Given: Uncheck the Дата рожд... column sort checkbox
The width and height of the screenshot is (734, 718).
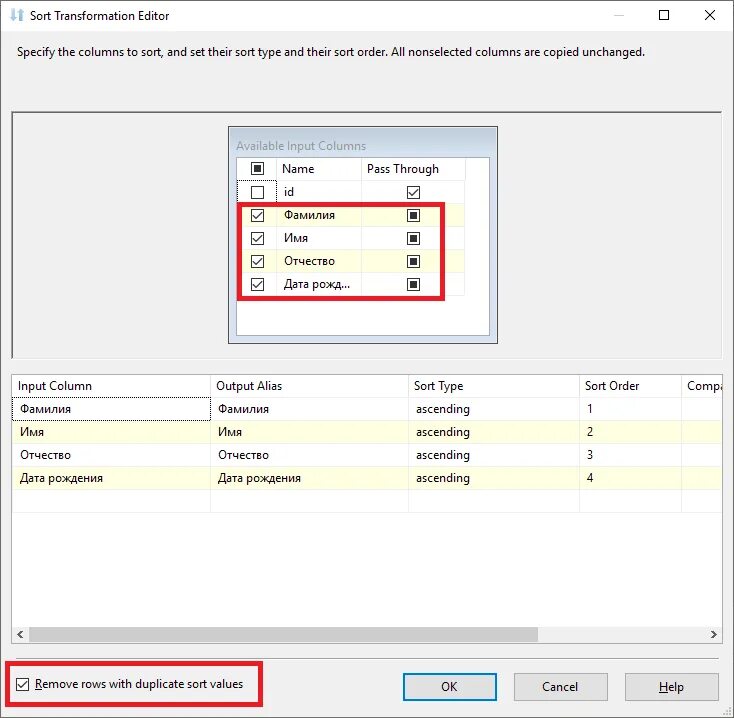Looking at the screenshot, I should (257, 284).
